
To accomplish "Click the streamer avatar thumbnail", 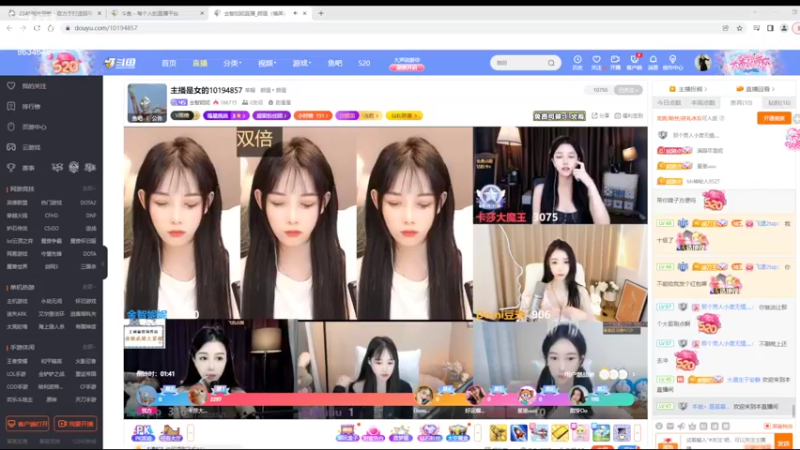I will tap(147, 103).
